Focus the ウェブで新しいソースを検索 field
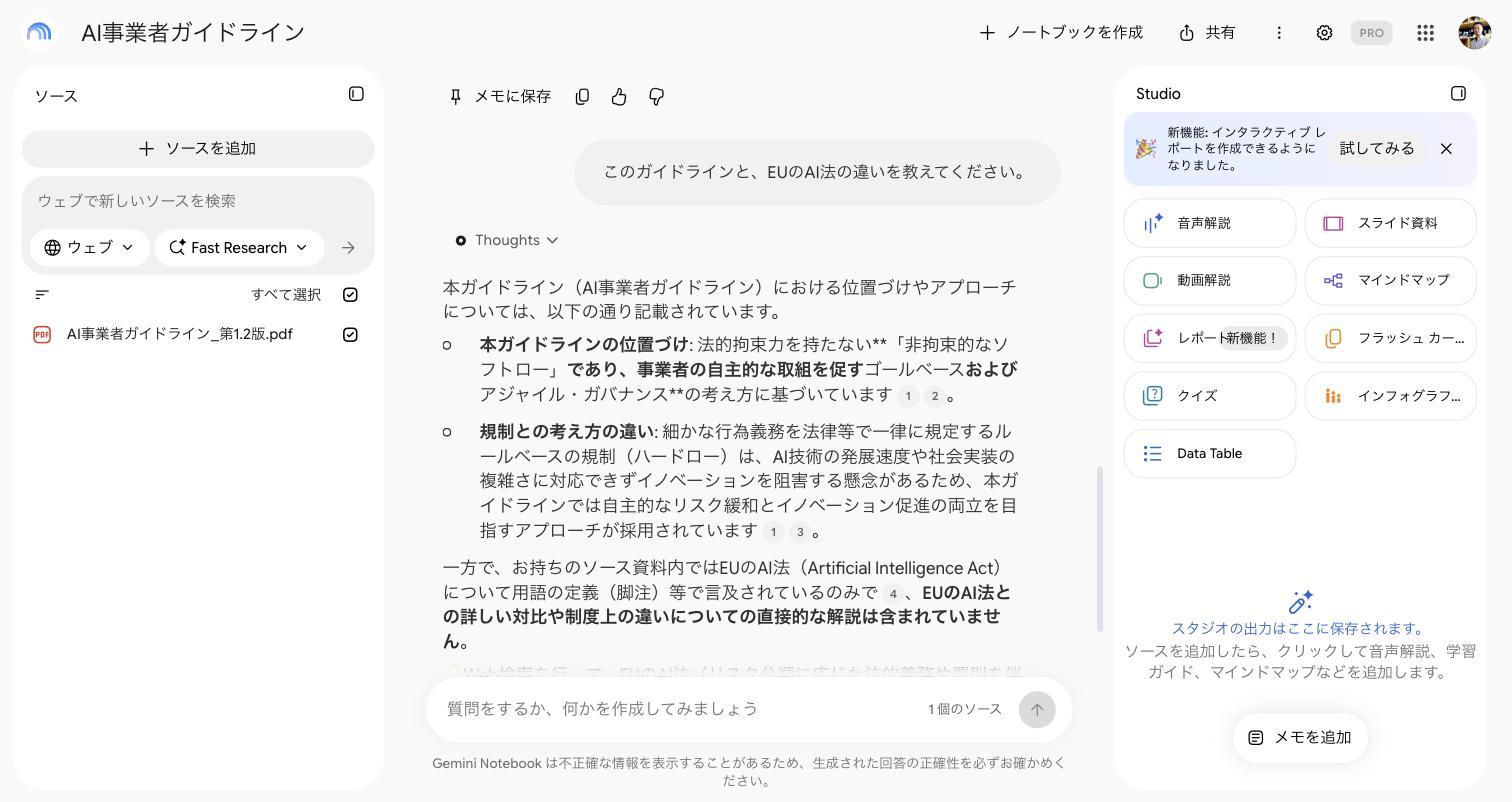 click(198, 201)
